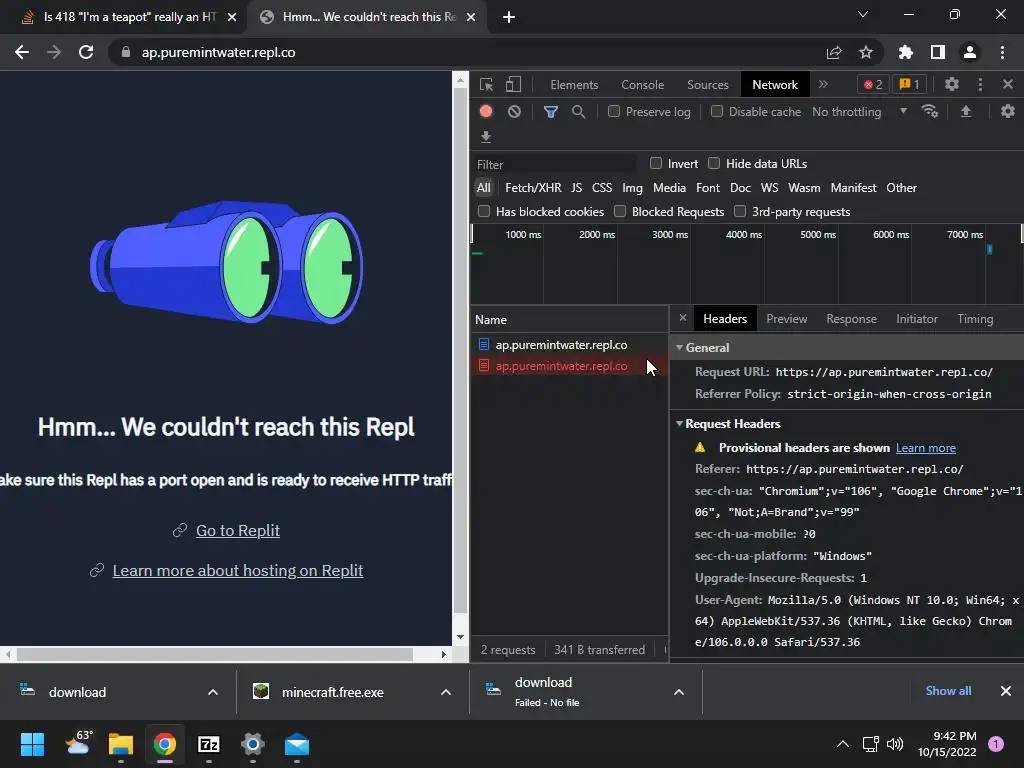Show the 1 issue badge

tap(910, 84)
